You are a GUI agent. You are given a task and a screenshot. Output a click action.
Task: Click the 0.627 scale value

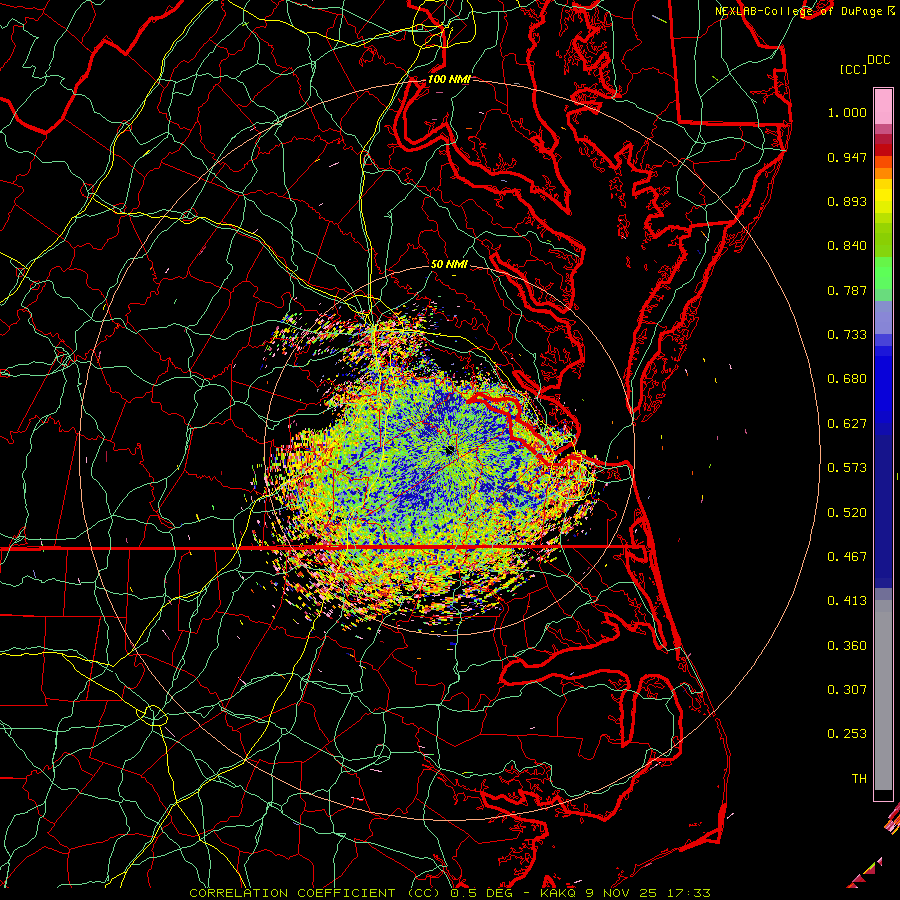(847, 424)
